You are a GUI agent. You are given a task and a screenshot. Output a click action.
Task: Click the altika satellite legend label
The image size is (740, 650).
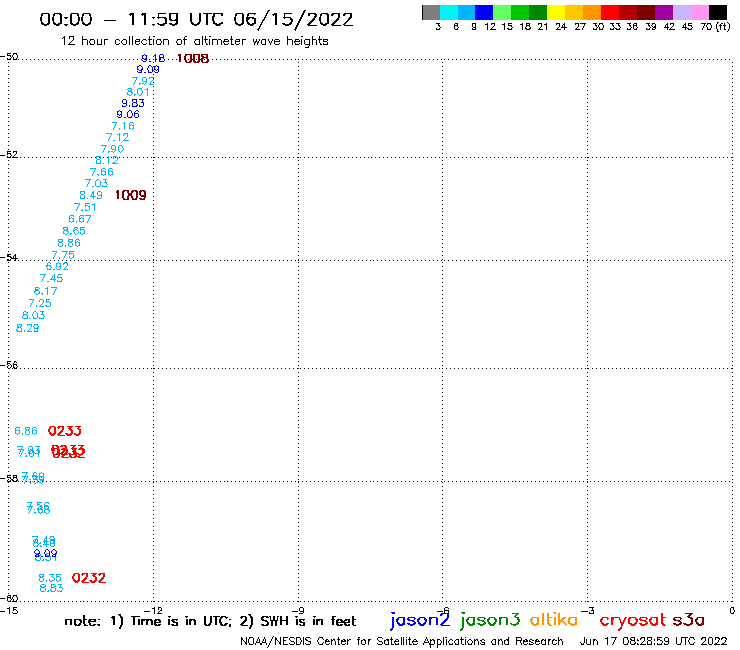click(x=554, y=620)
